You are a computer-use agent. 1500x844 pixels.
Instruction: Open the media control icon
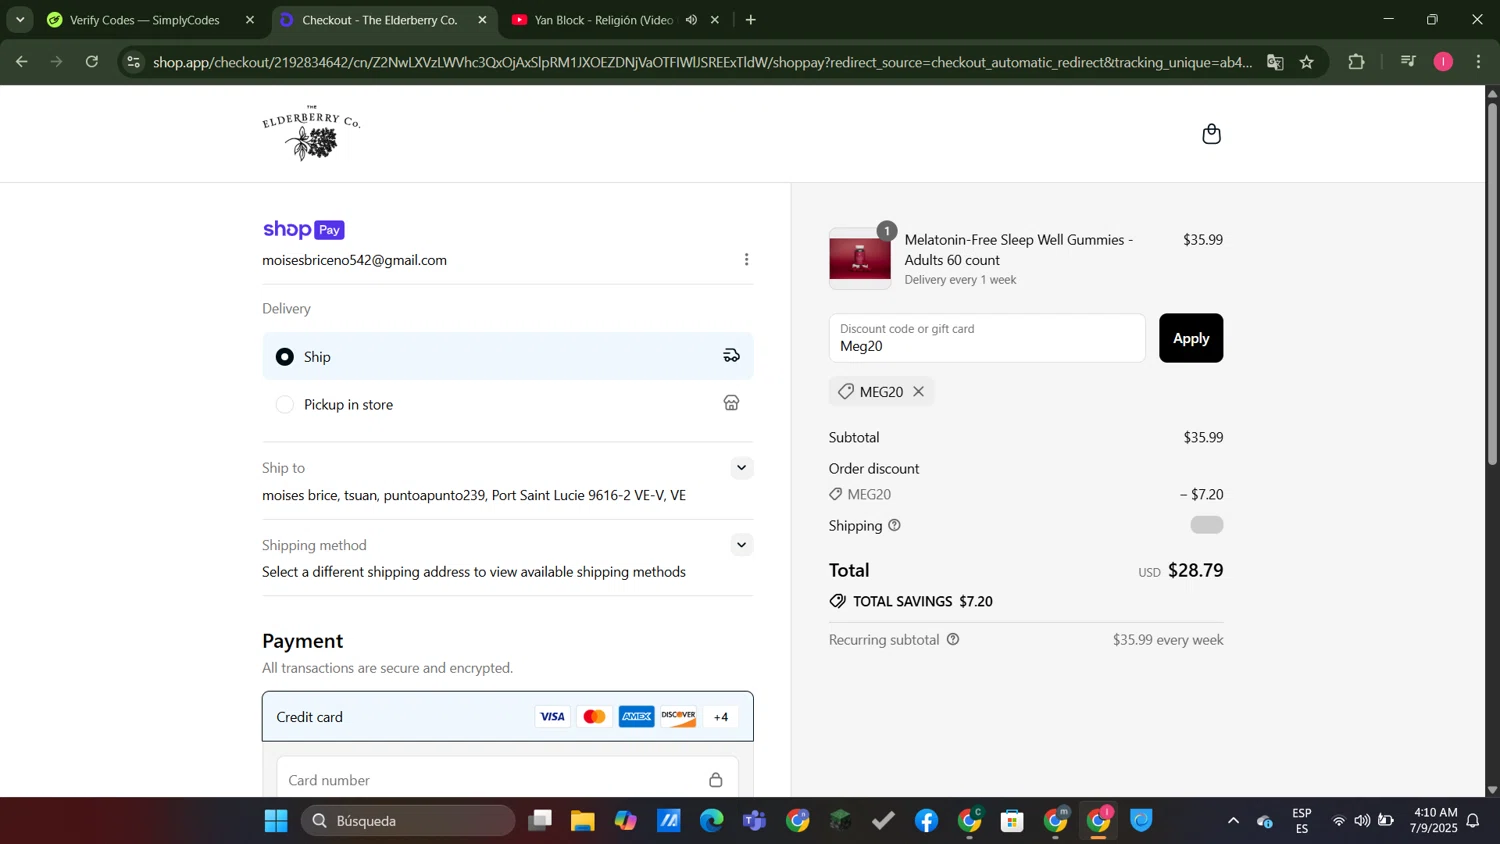(x=1408, y=62)
